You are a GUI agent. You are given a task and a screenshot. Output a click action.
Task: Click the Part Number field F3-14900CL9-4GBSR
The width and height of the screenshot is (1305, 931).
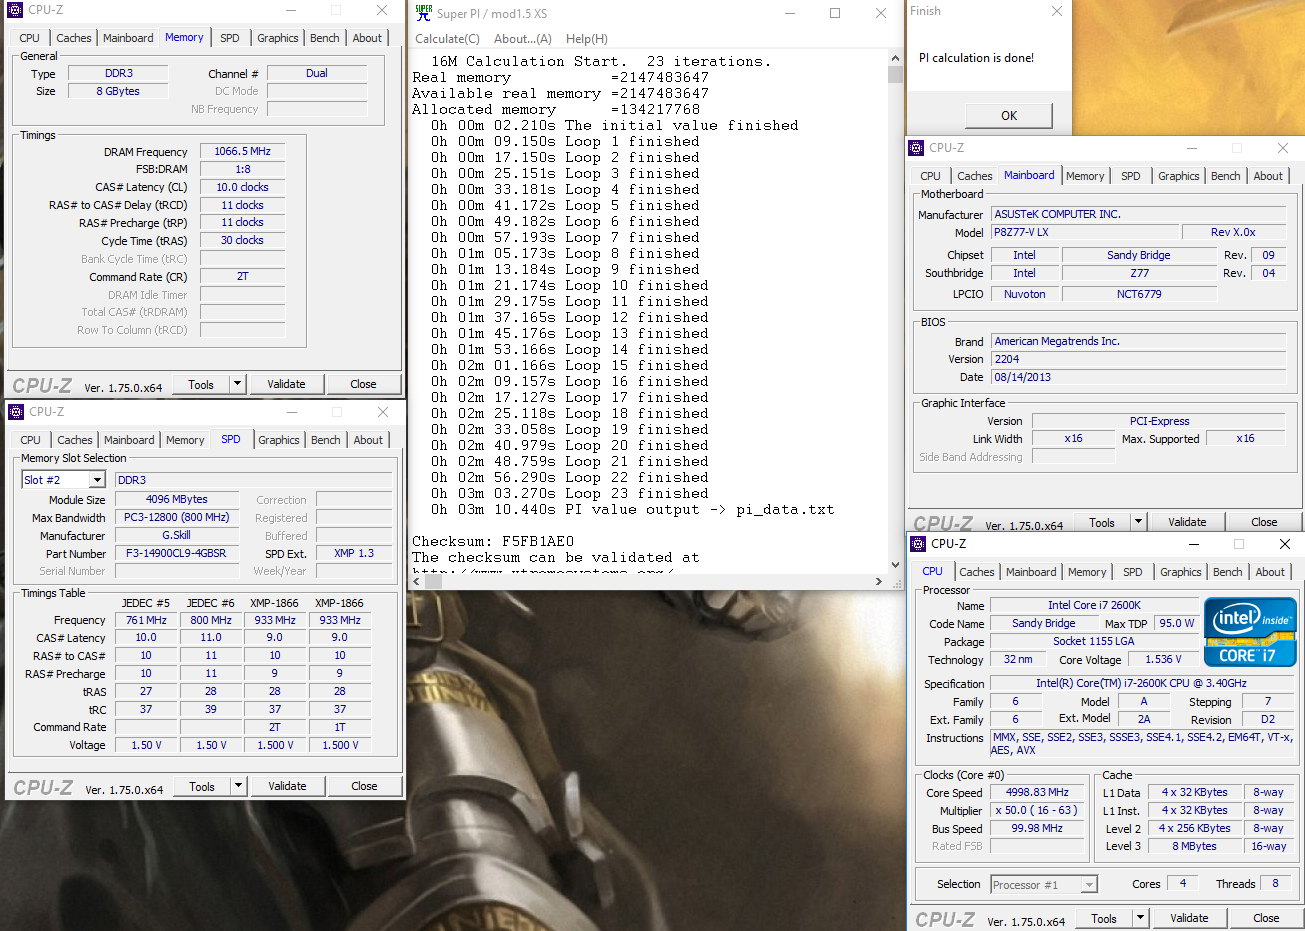(x=177, y=553)
